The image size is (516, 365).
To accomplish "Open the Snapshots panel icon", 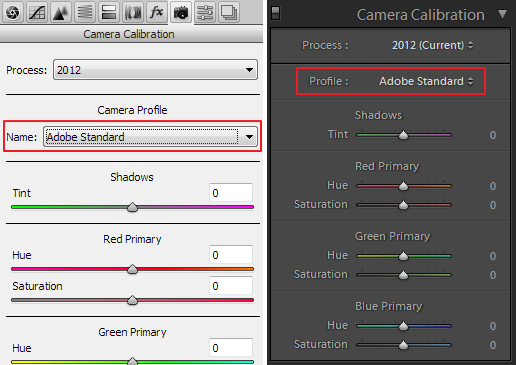I will click(x=229, y=13).
